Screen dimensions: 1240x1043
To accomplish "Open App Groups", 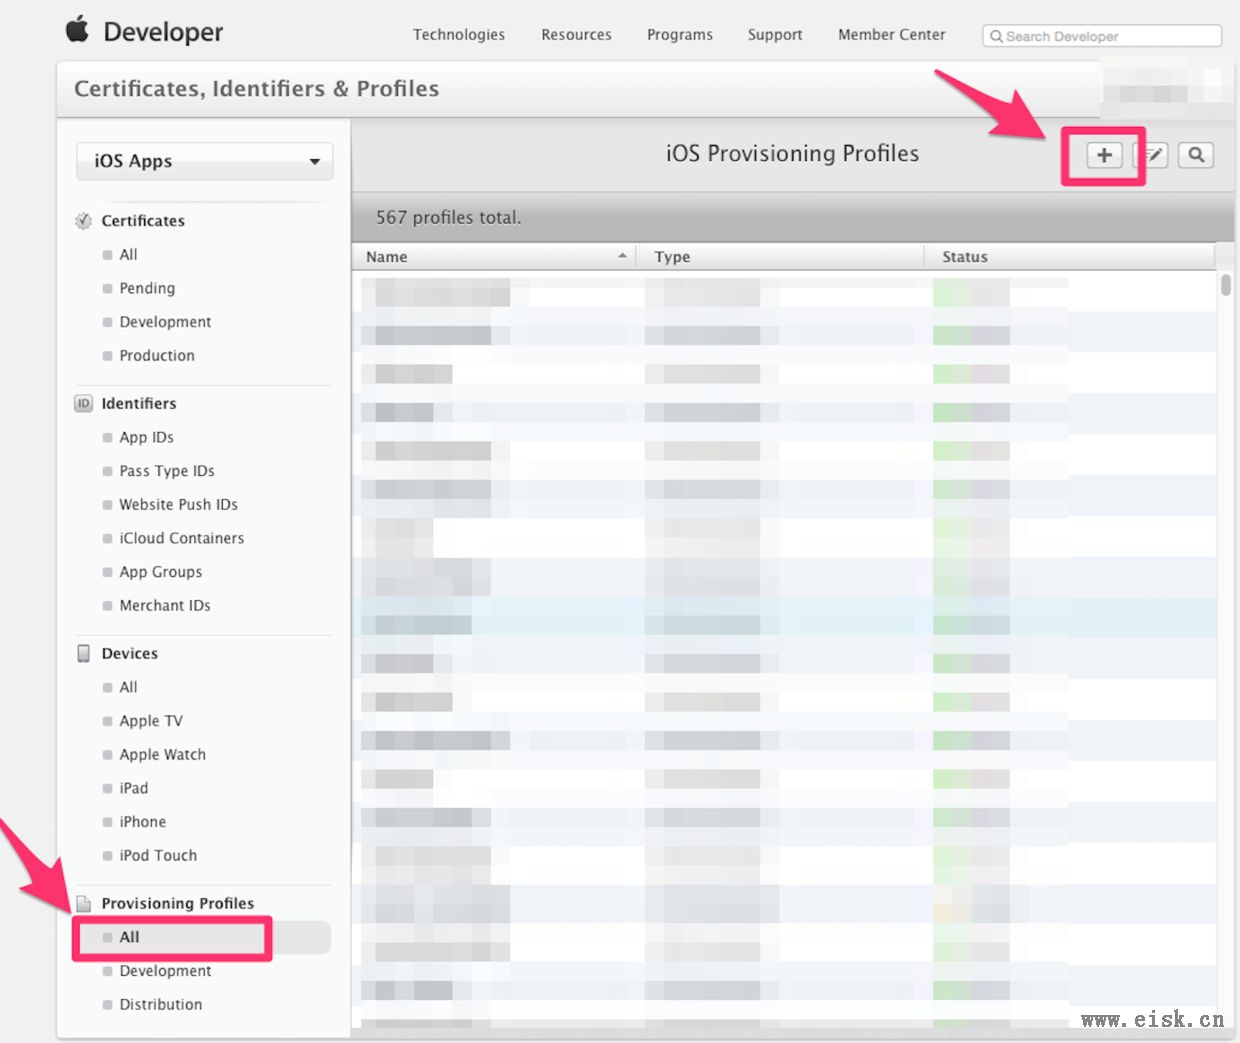I will (161, 572).
